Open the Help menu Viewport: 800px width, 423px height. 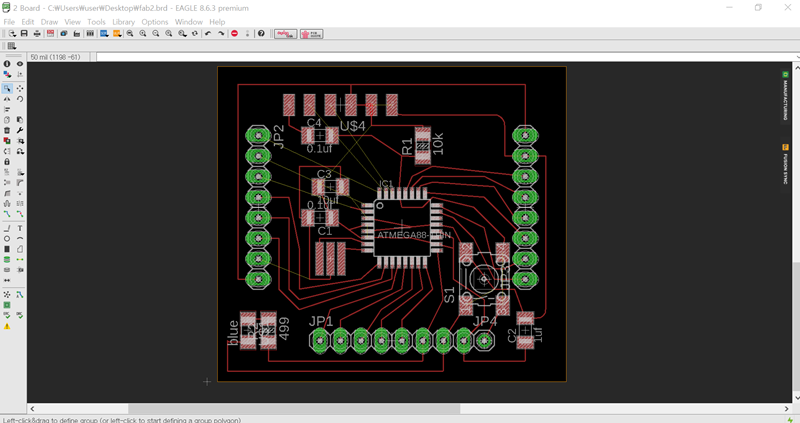217,22
